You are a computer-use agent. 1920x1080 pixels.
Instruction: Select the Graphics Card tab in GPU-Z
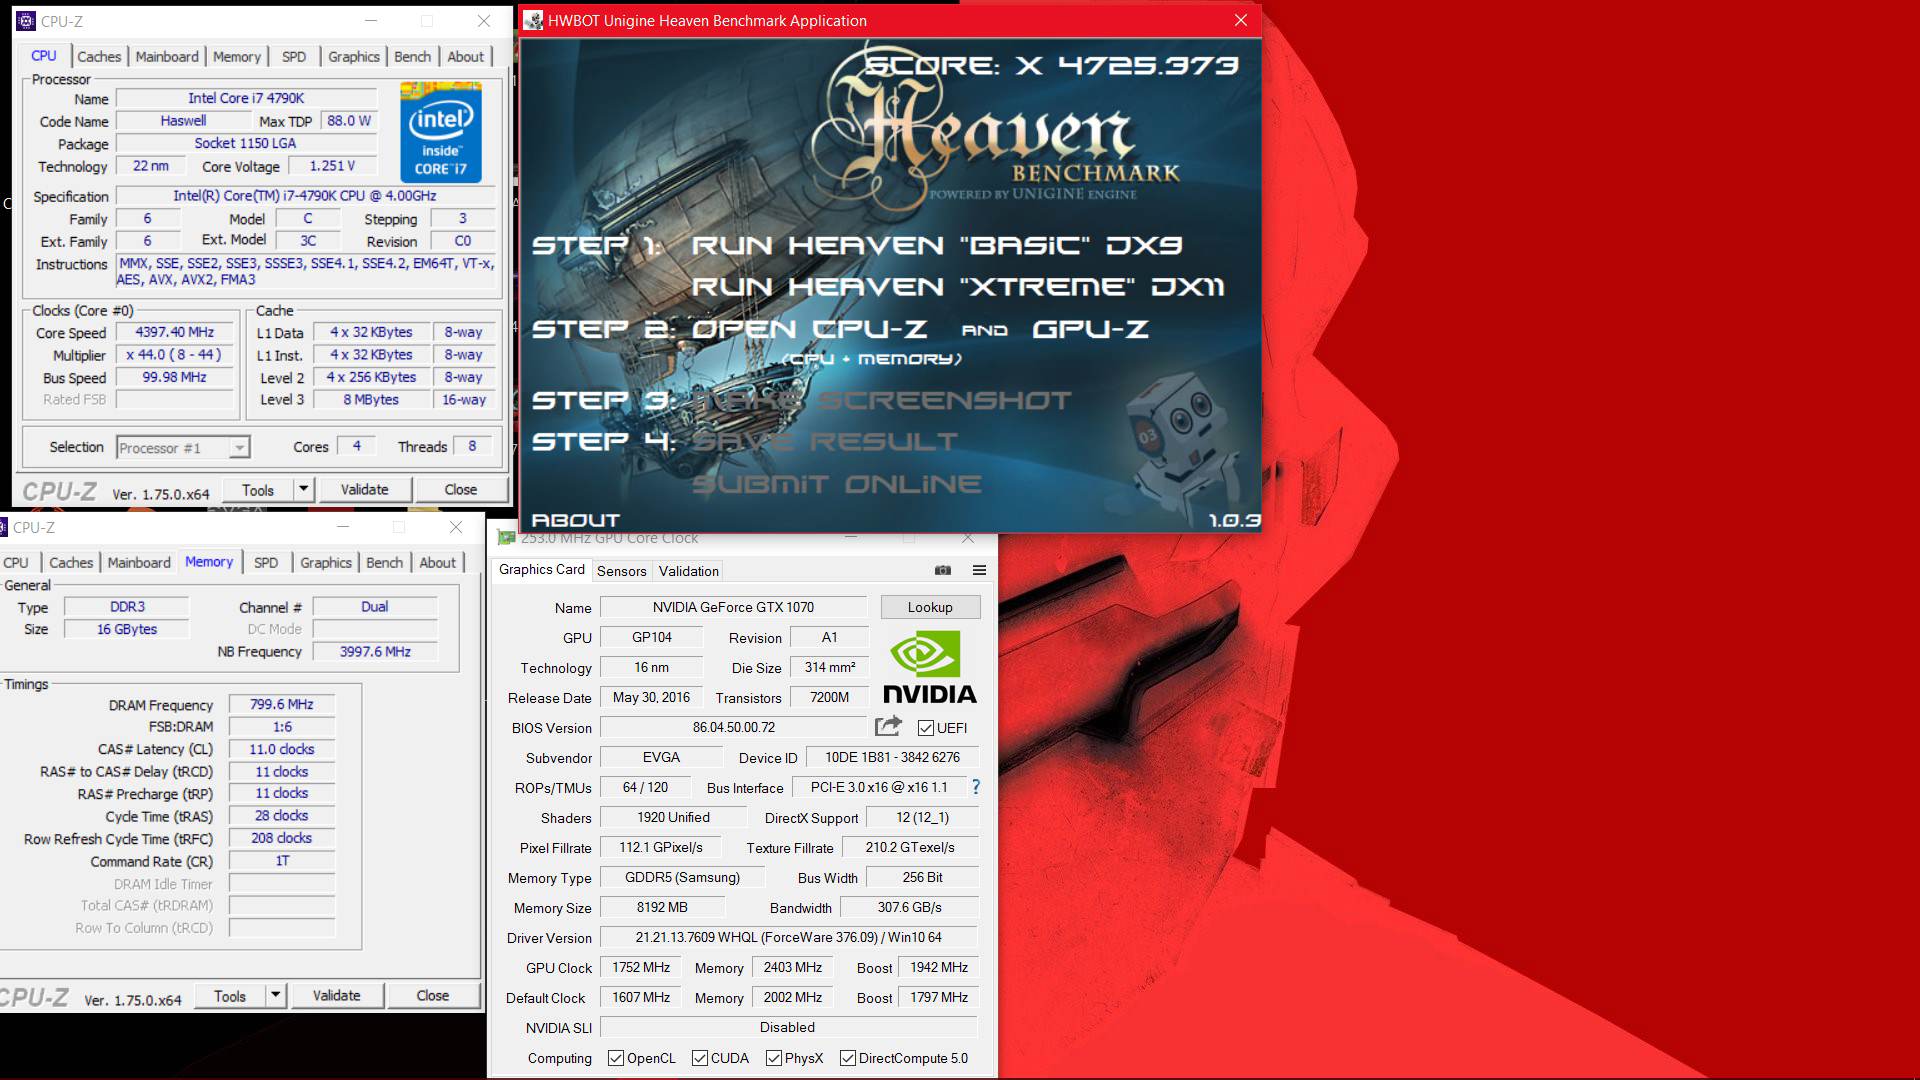(x=542, y=570)
